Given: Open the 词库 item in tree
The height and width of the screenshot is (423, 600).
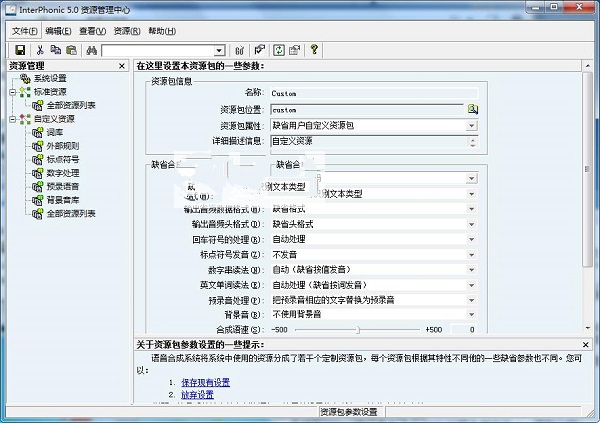Looking at the screenshot, I should click(55, 132).
